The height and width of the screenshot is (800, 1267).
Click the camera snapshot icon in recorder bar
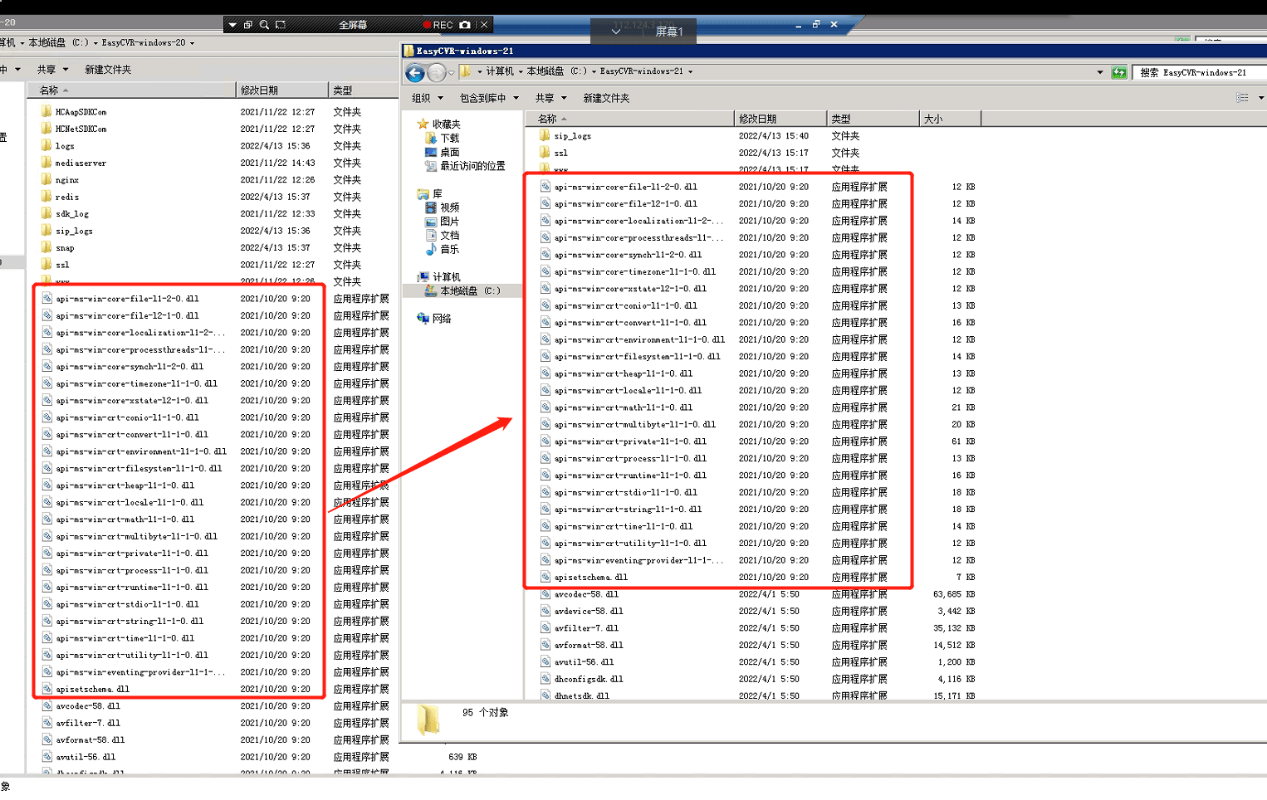pos(465,24)
